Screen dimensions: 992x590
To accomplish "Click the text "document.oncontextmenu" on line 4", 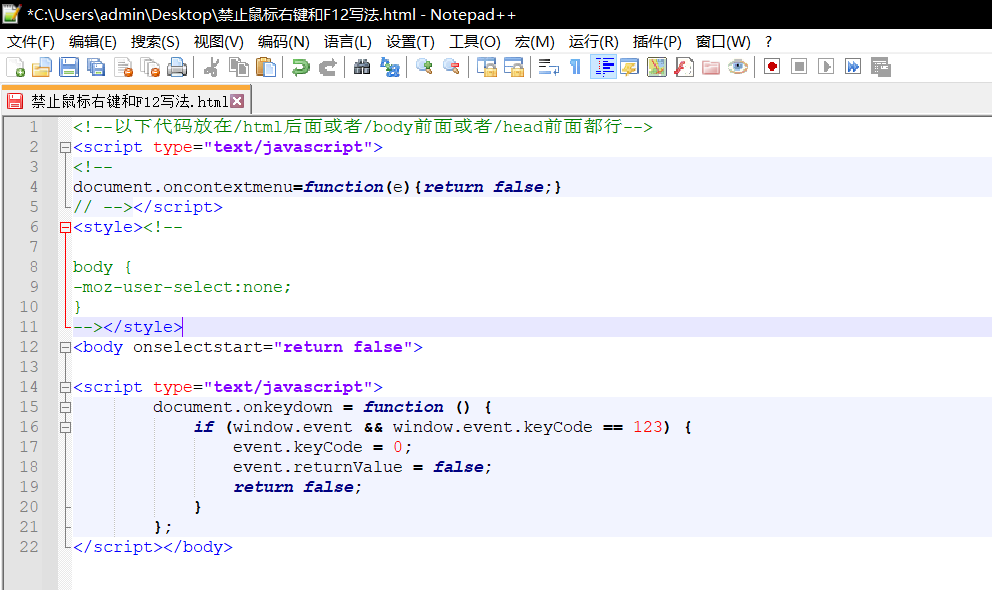I will 183,187.
